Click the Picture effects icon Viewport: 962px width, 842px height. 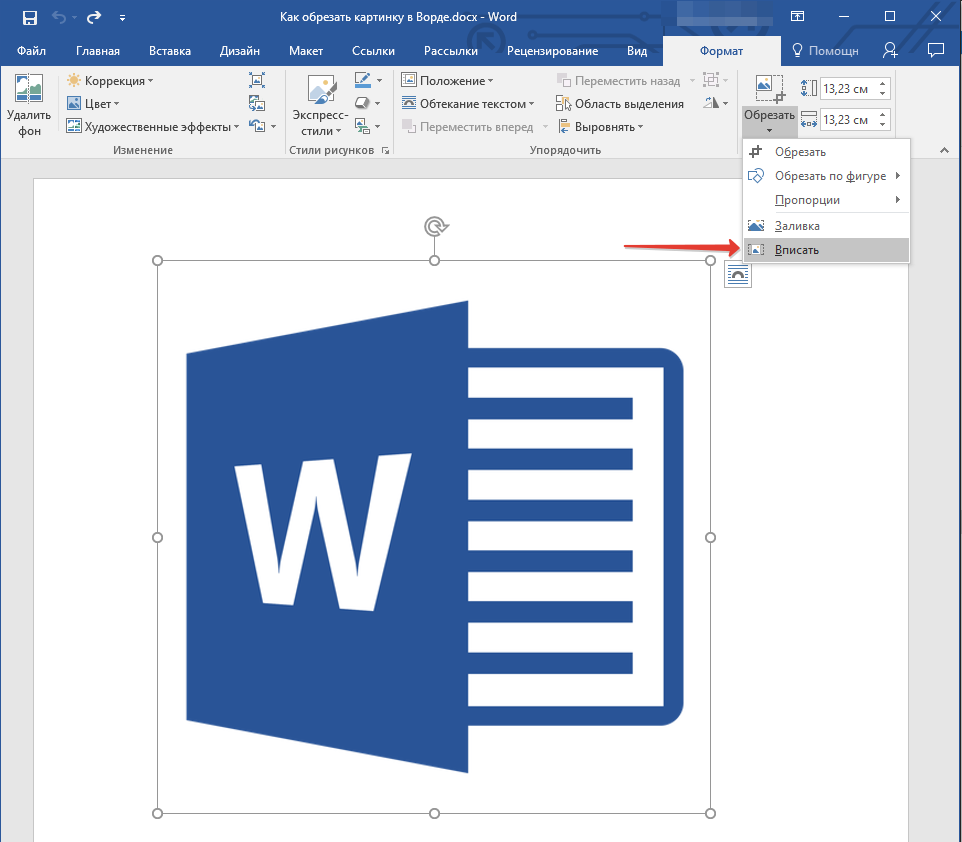(363, 103)
